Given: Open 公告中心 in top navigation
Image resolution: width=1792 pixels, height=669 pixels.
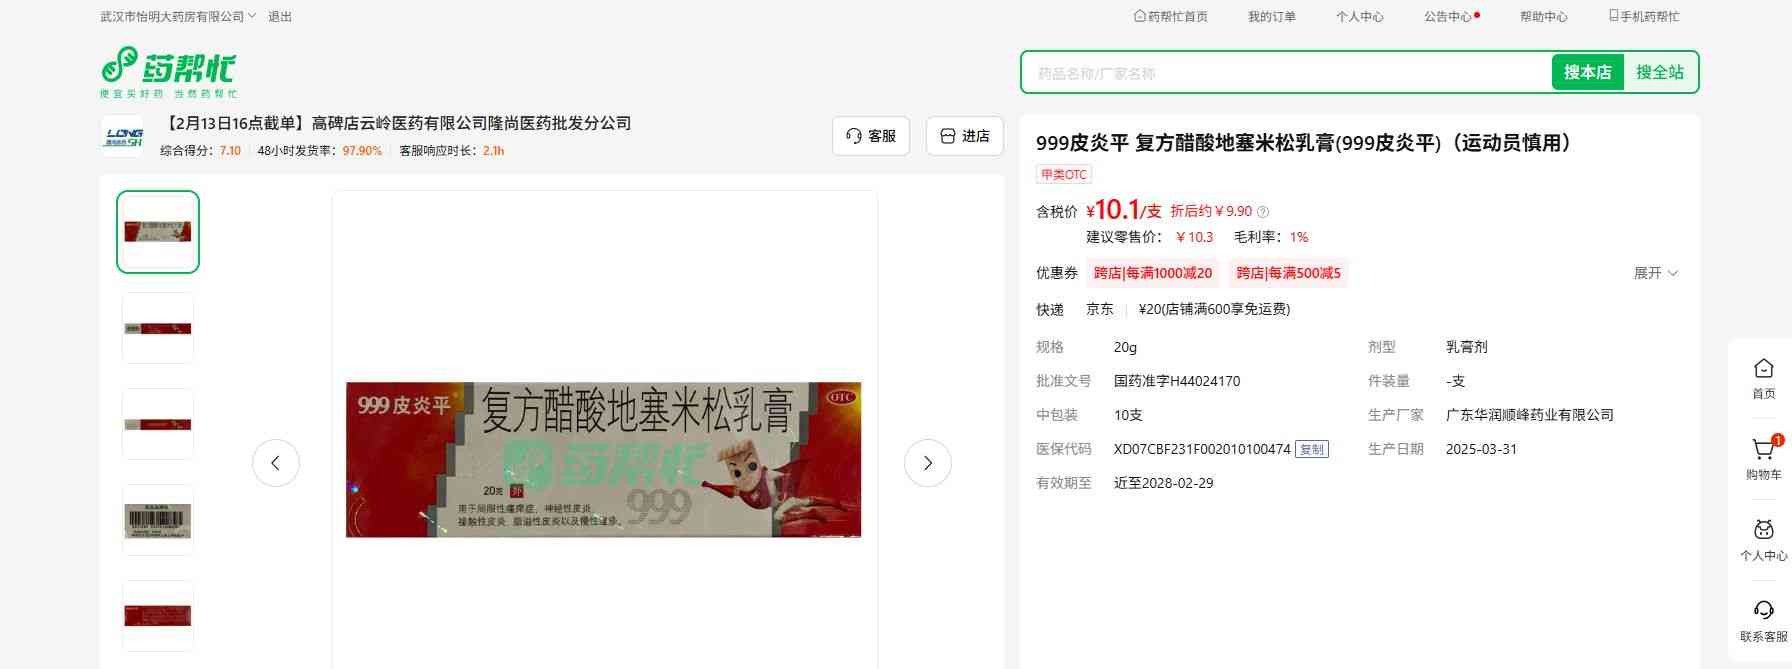Looking at the screenshot, I should tap(1450, 17).
